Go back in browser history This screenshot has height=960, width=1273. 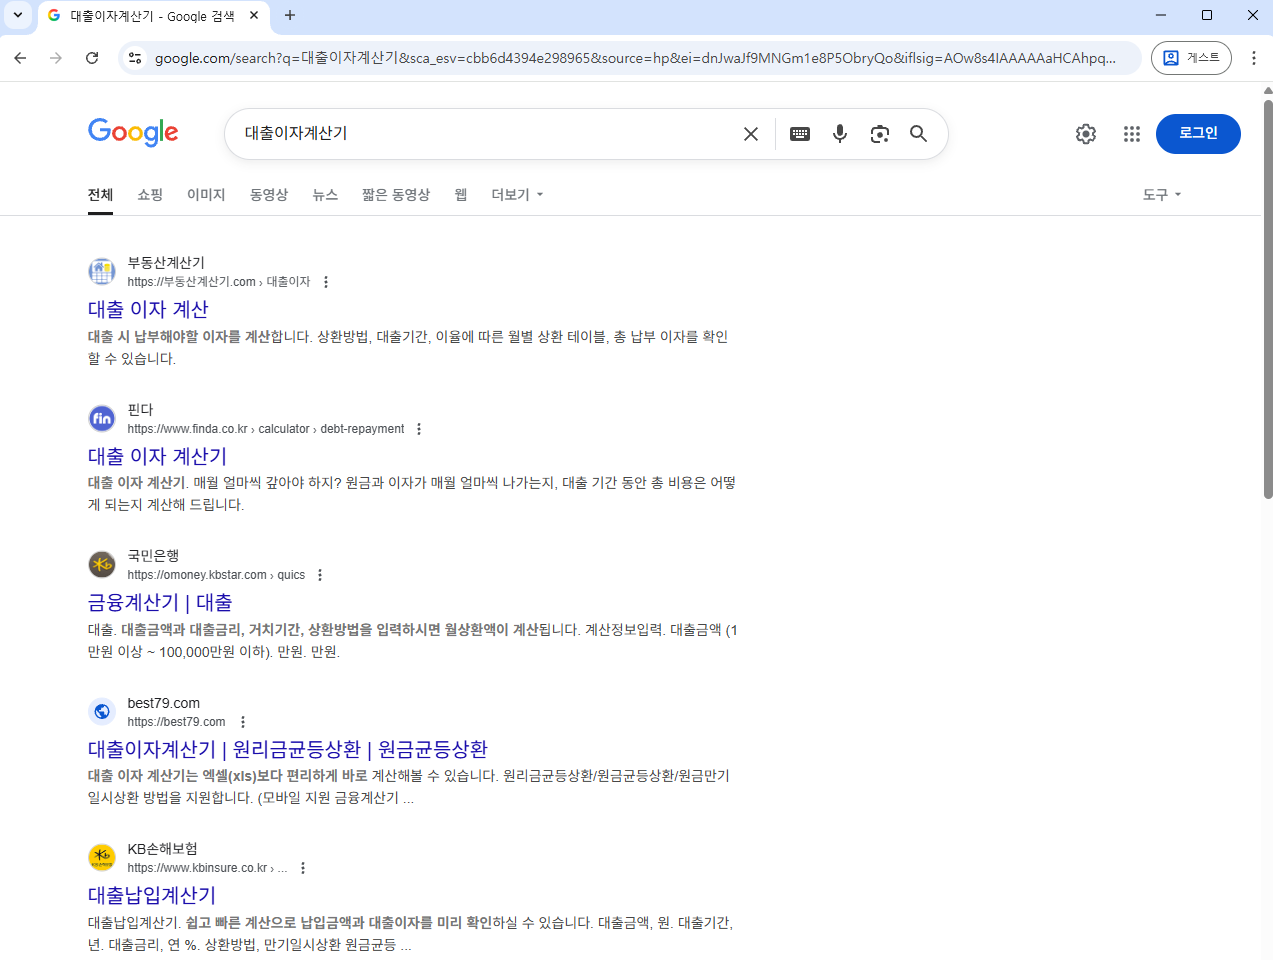pyautogui.click(x=20, y=58)
